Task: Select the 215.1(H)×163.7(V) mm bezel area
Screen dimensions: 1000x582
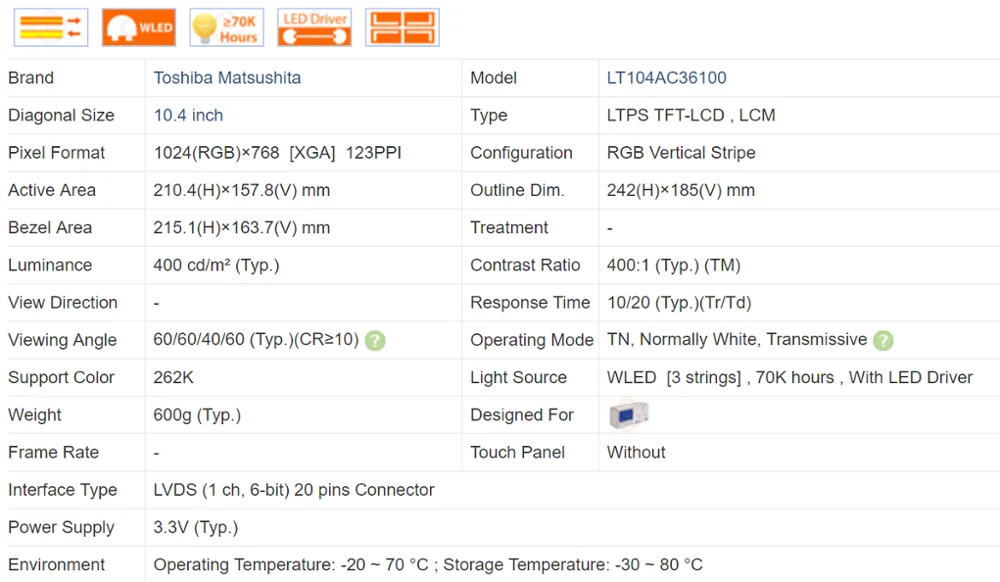Action: pyautogui.click(x=242, y=228)
